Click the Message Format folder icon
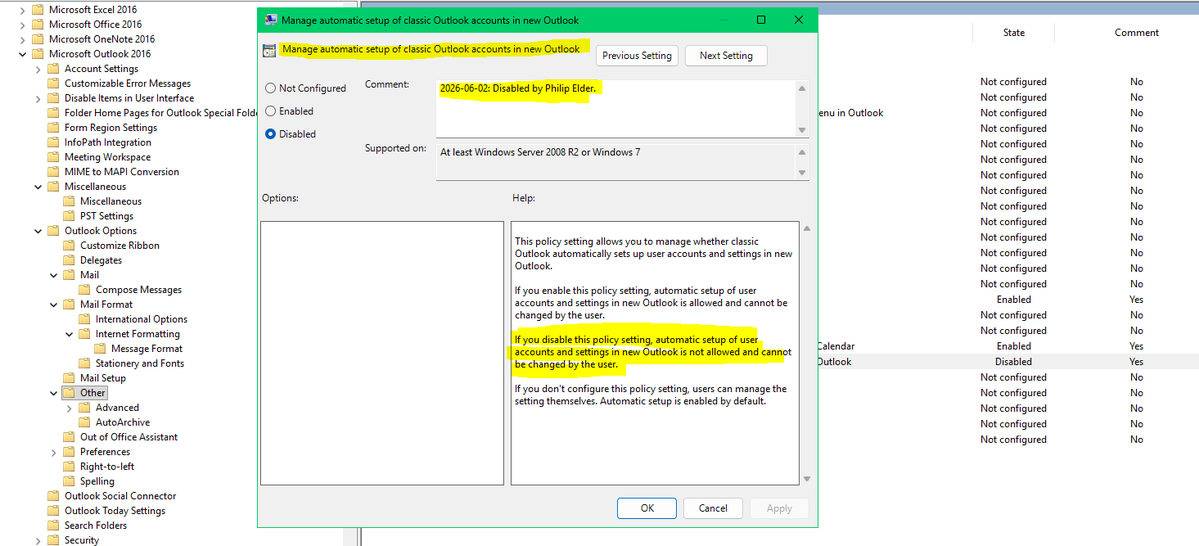1199x546 pixels. pyautogui.click(x=100, y=349)
